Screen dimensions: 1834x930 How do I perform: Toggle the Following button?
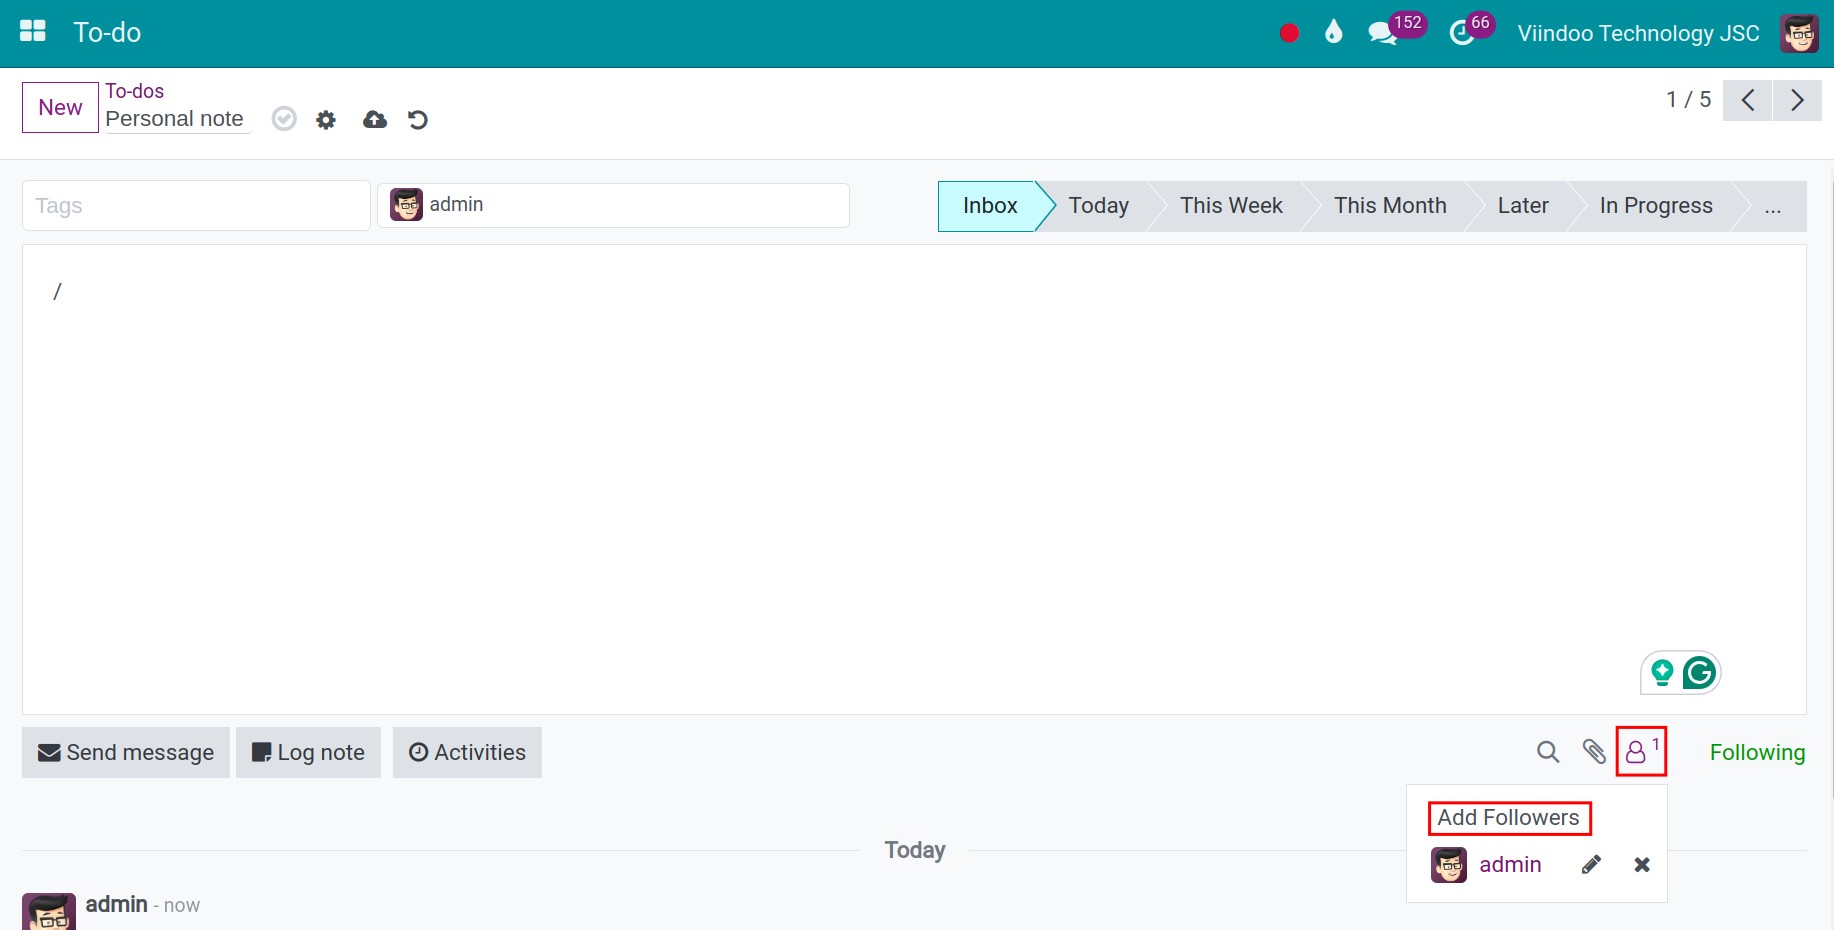pos(1757,752)
